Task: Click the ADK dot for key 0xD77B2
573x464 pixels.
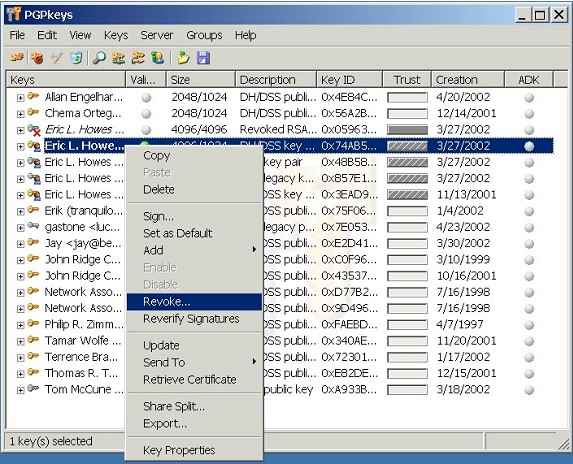Action: (529, 292)
